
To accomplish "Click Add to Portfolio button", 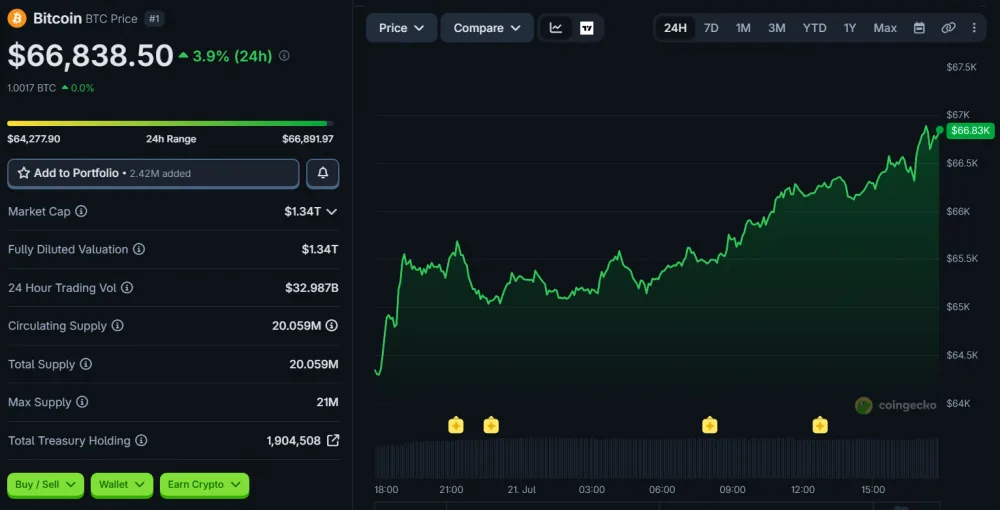I will pyautogui.click(x=153, y=173).
